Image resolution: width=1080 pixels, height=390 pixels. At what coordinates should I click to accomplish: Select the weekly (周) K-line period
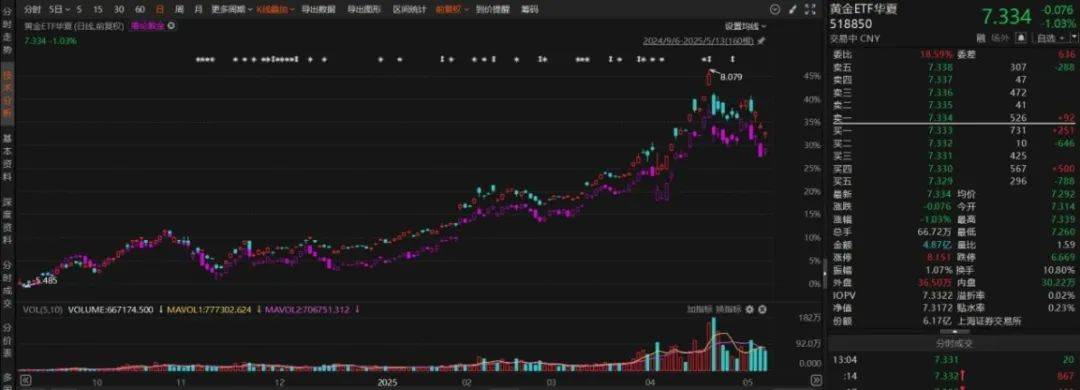[x=179, y=10]
